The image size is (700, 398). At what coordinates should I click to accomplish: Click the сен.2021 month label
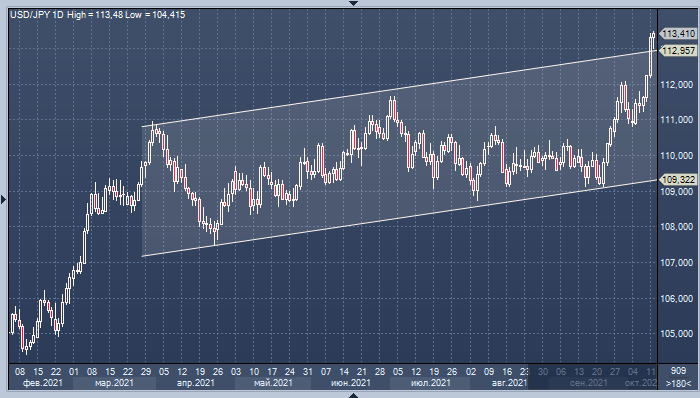[x=588, y=383]
